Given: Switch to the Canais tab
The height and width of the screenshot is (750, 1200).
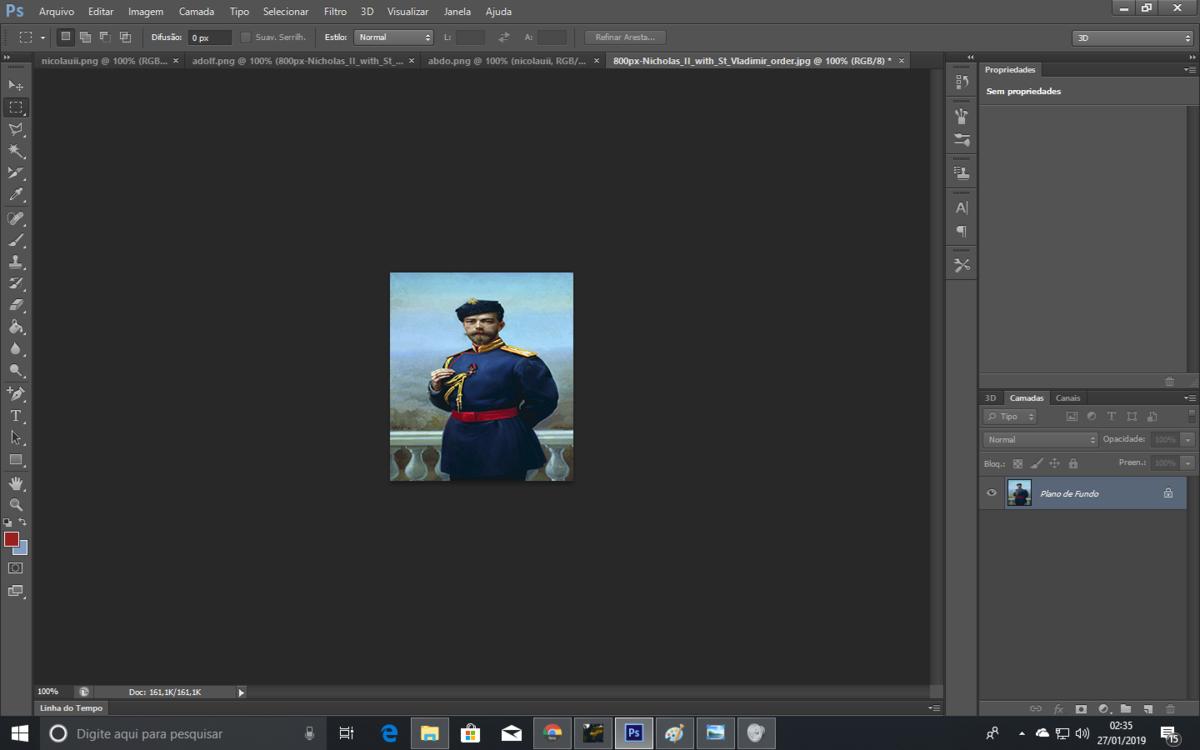Looking at the screenshot, I should [x=1068, y=398].
